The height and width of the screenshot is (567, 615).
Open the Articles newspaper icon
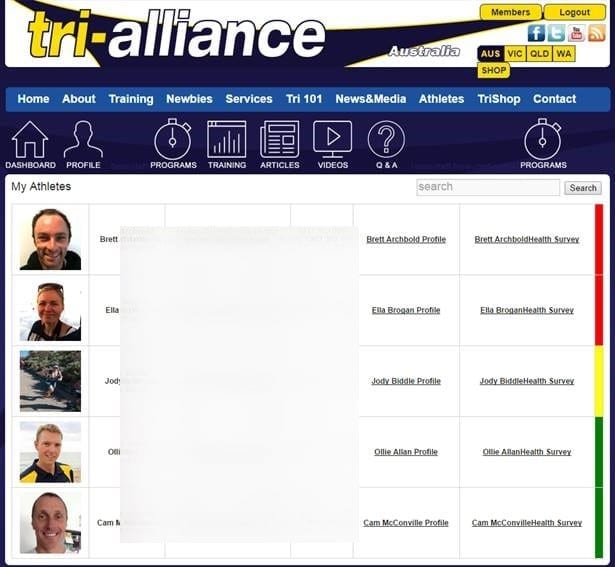point(280,141)
